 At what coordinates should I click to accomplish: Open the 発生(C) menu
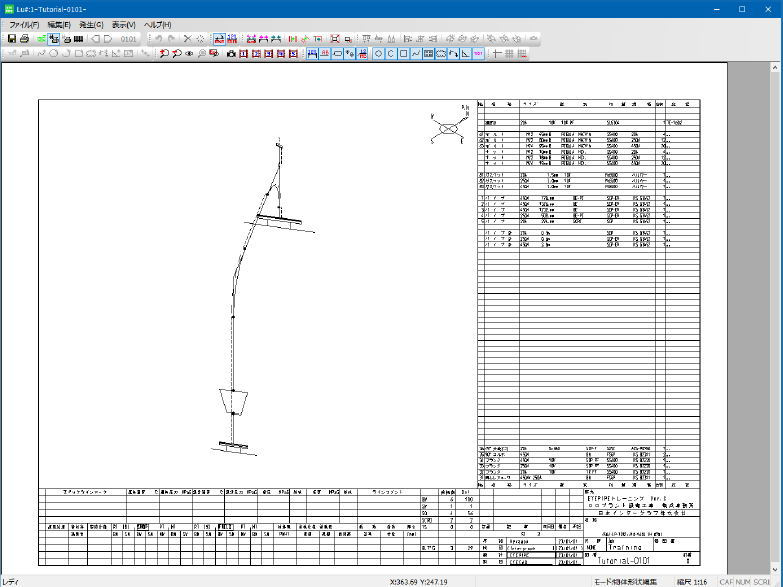pos(91,24)
